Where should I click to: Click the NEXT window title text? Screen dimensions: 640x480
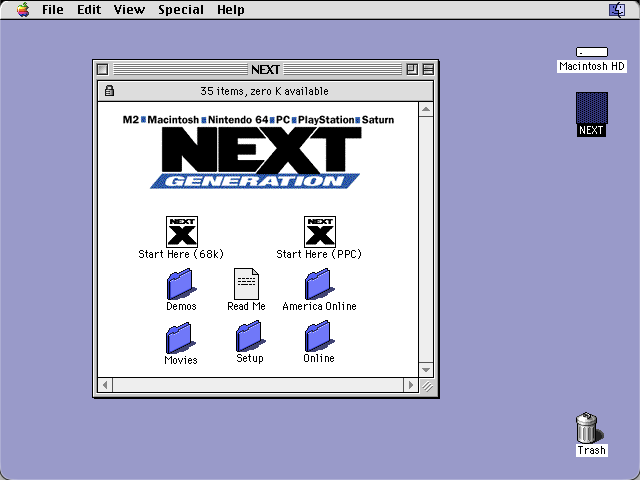[x=265, y=70]
